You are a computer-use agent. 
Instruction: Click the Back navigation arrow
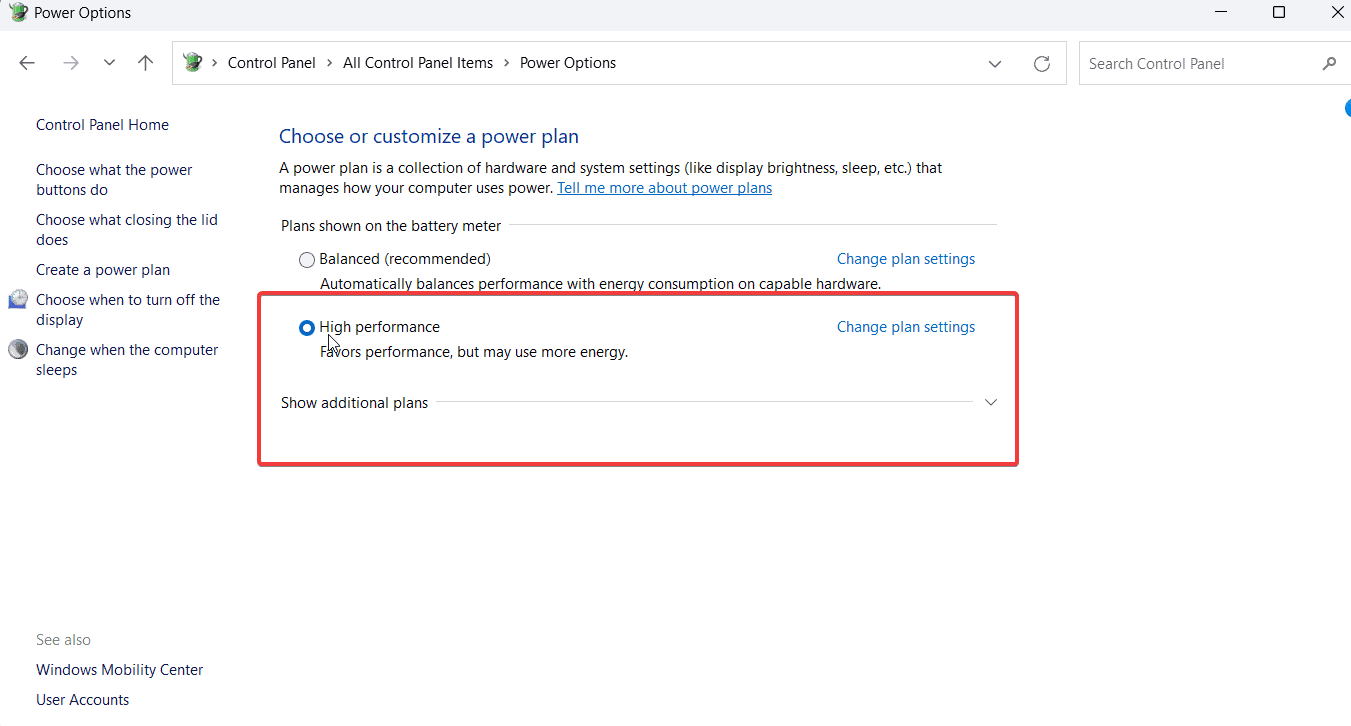pyautogui.click(x=27, y=63)
